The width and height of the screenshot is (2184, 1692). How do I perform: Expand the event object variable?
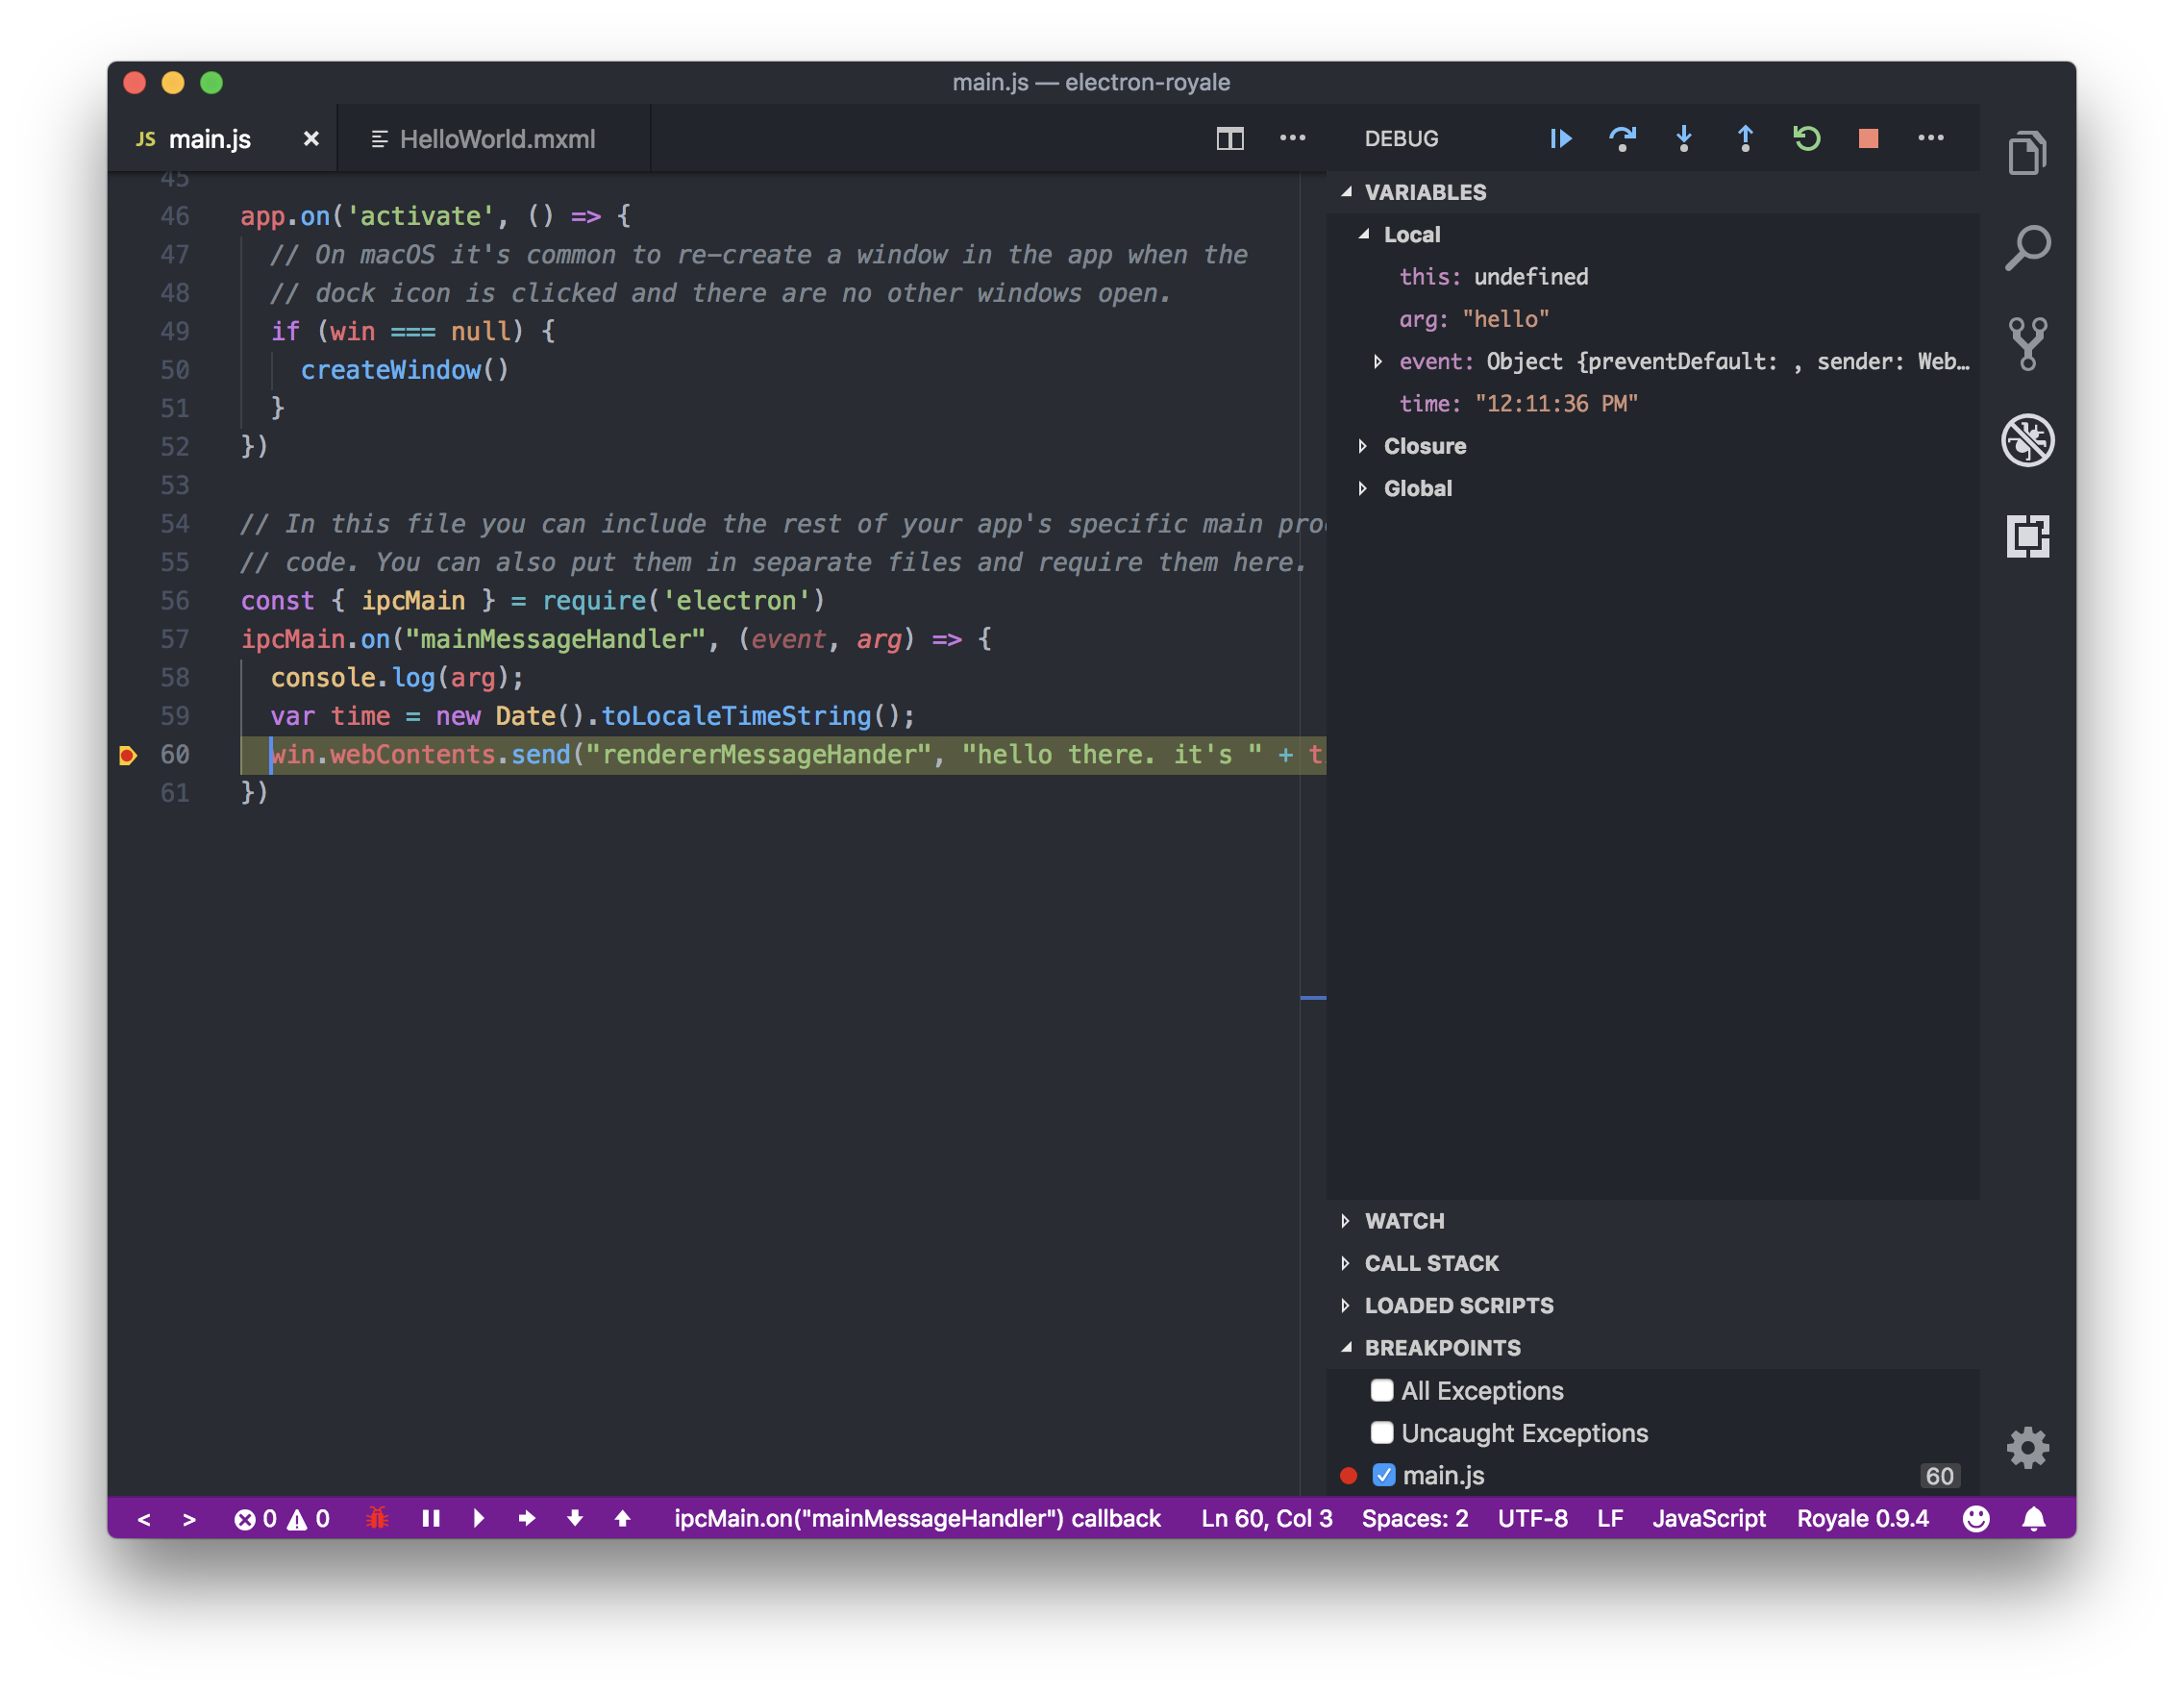[x=1378, y=361]
